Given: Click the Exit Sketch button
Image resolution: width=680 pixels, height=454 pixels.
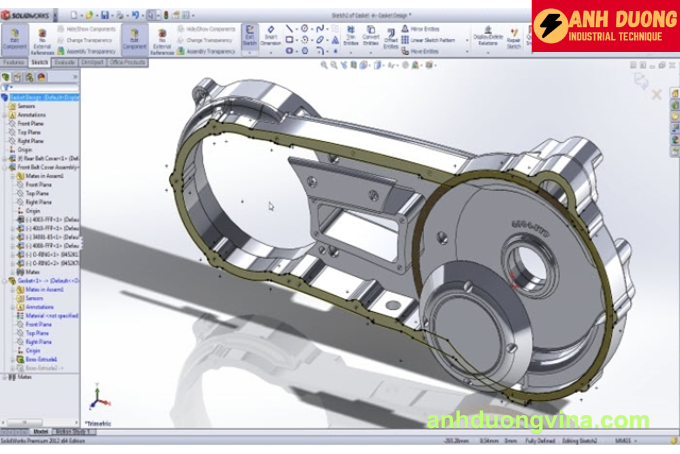Looking at the screenshot, I should tap(249, 38).
